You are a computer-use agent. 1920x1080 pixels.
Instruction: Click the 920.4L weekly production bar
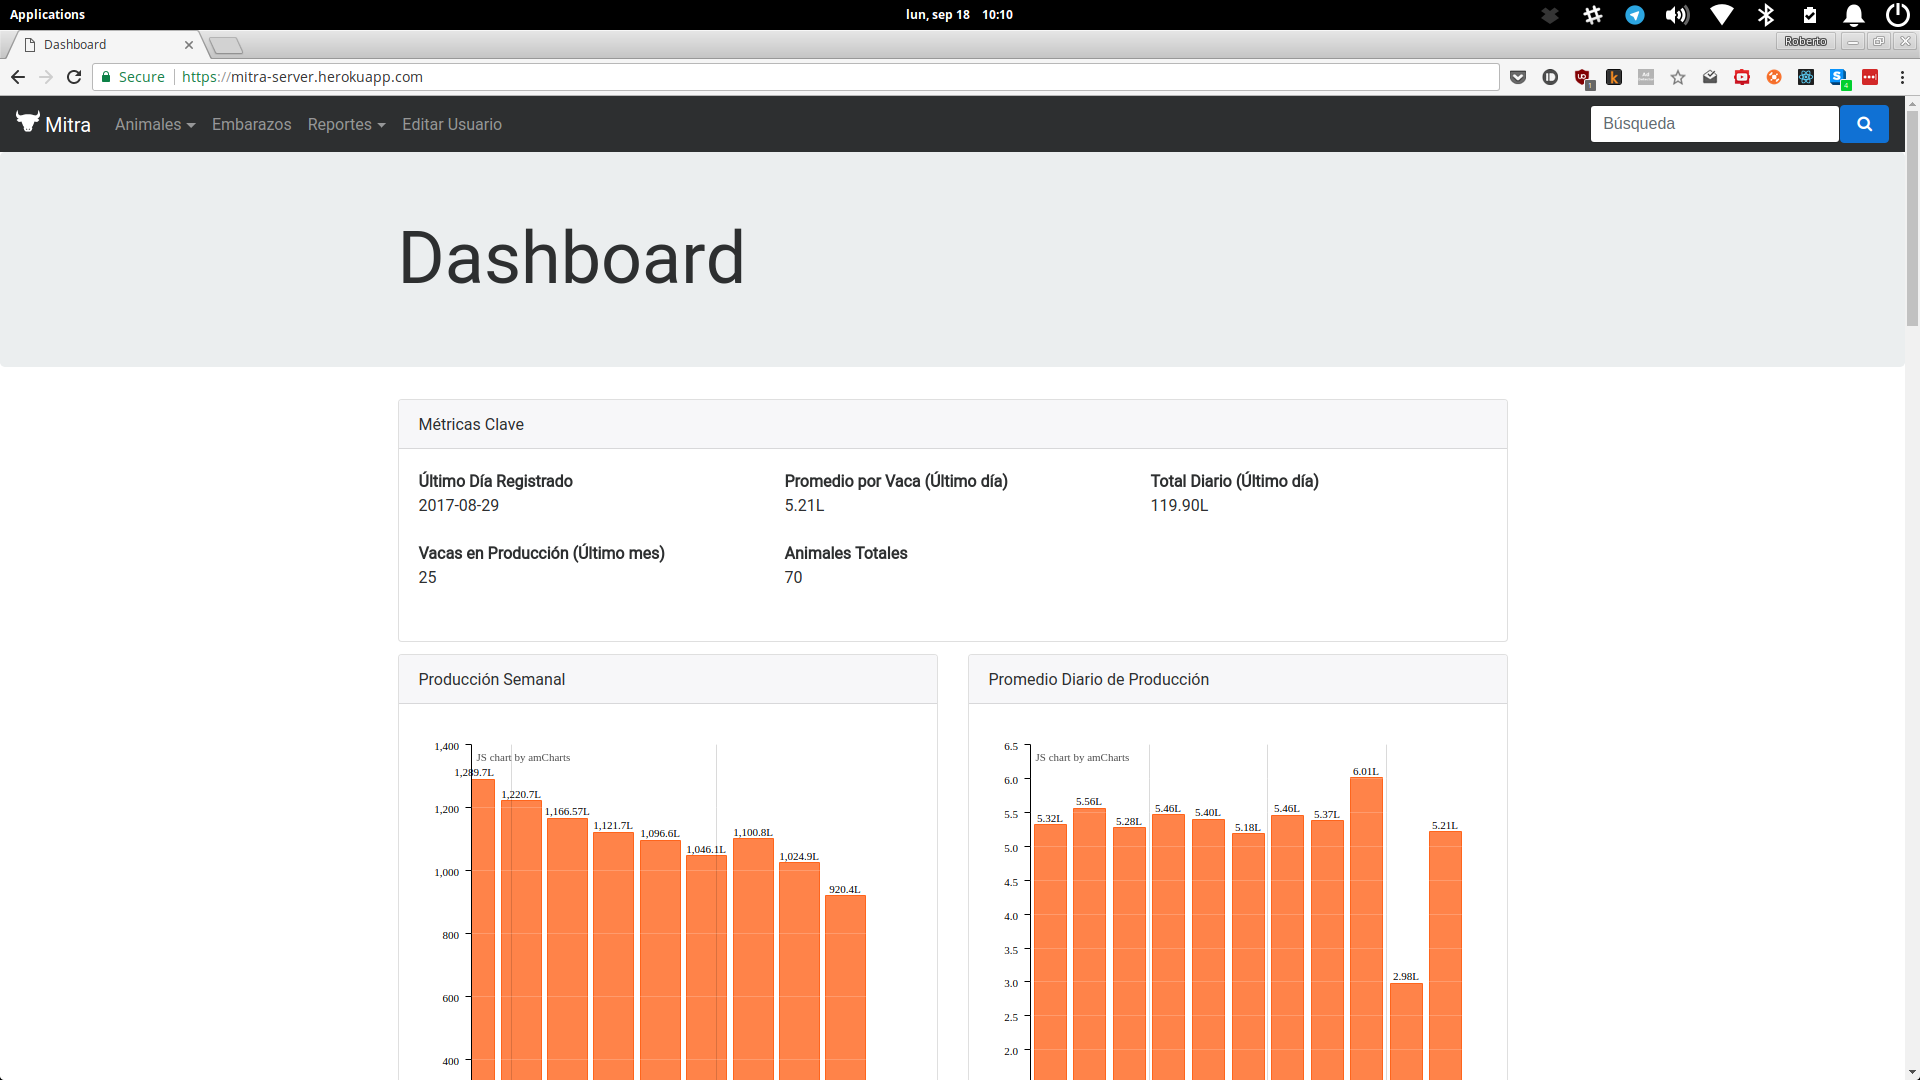[x=845, y=987]
